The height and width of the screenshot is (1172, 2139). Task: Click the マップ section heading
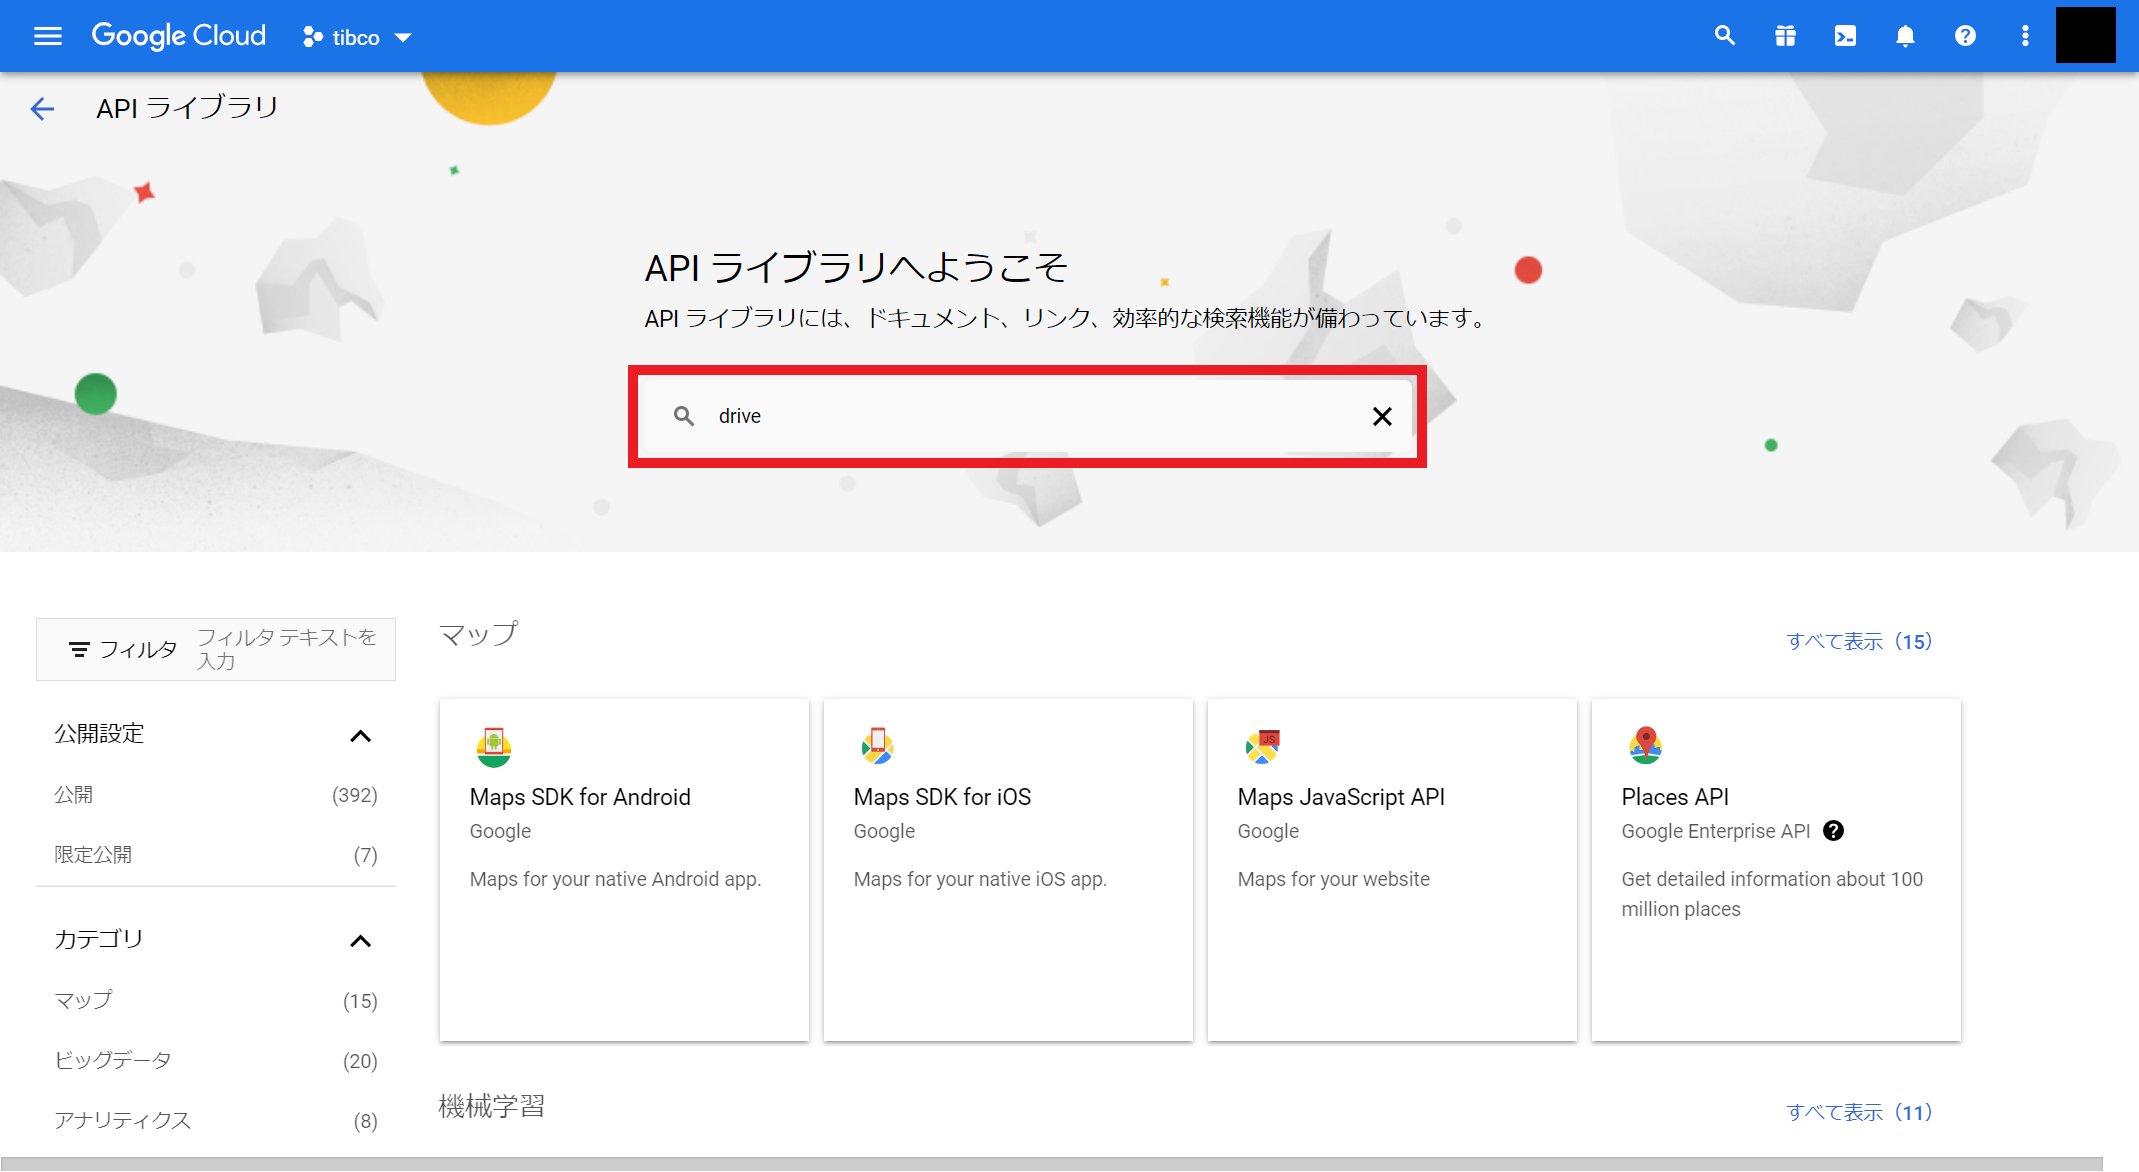pyautogui.click(x=479, y=635)
